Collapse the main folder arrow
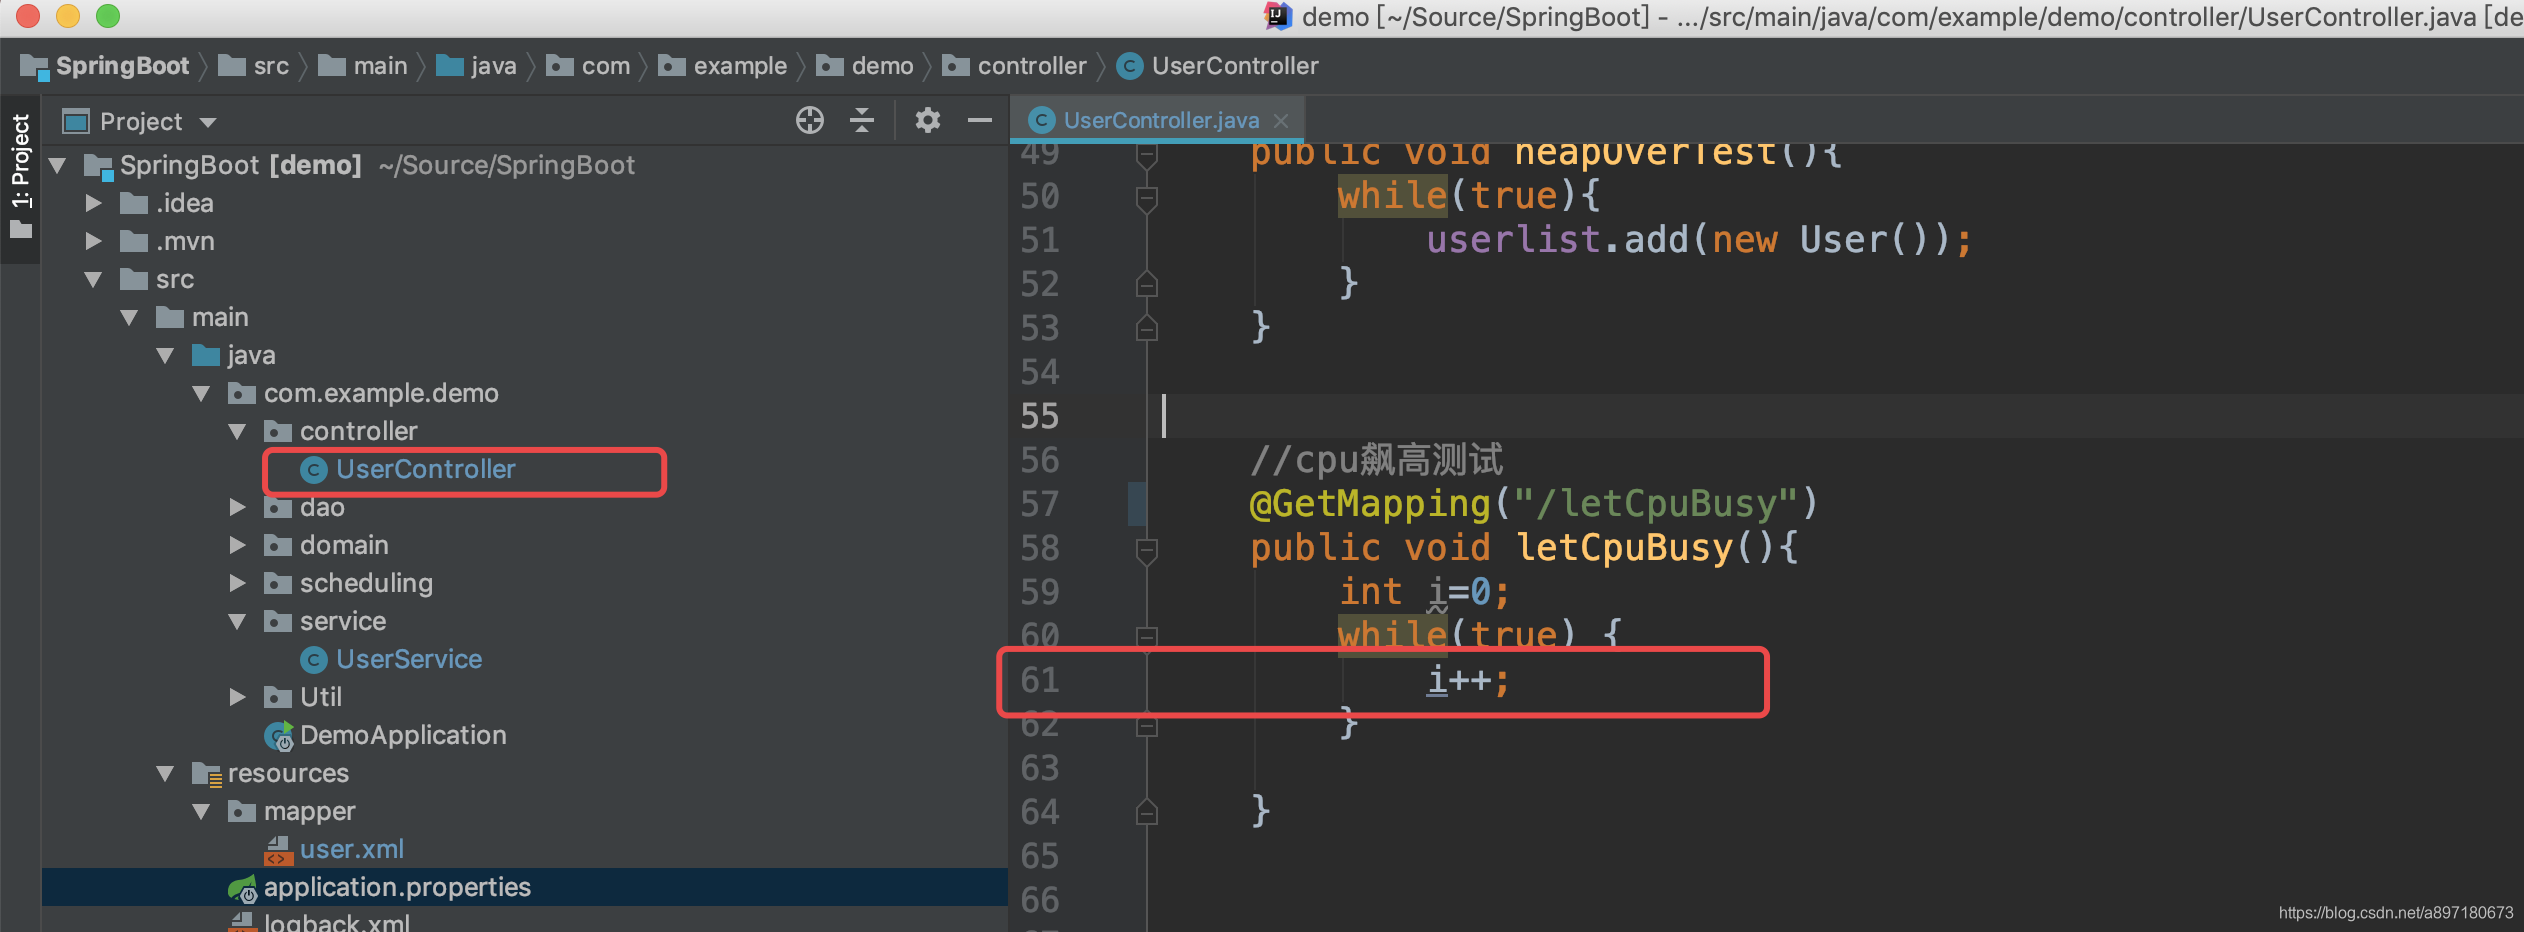 pos(130,317)
